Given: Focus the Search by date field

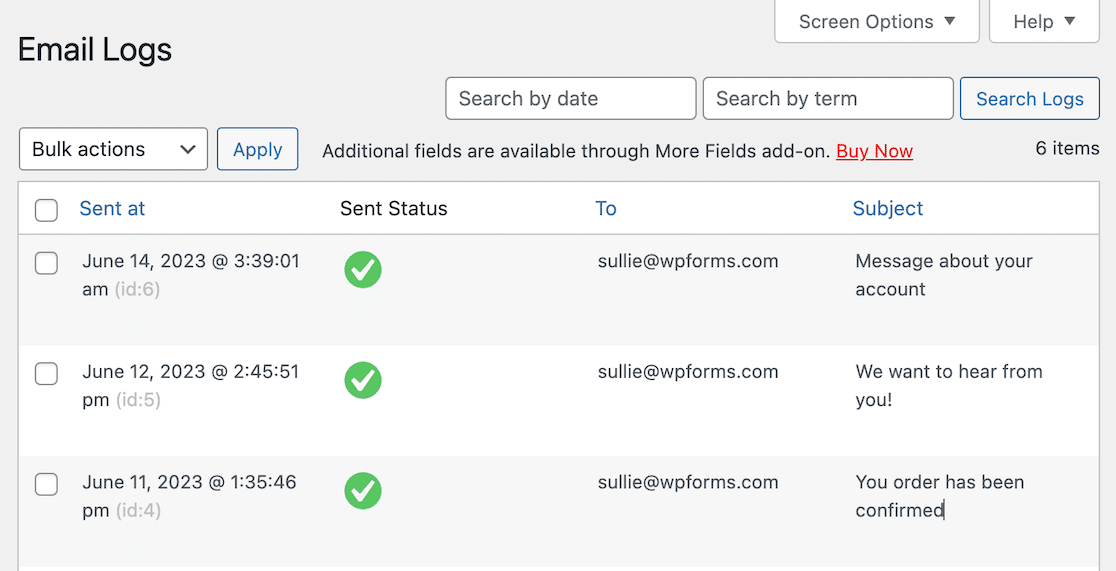Looking at the screenshot, I should tap(570, 99).
